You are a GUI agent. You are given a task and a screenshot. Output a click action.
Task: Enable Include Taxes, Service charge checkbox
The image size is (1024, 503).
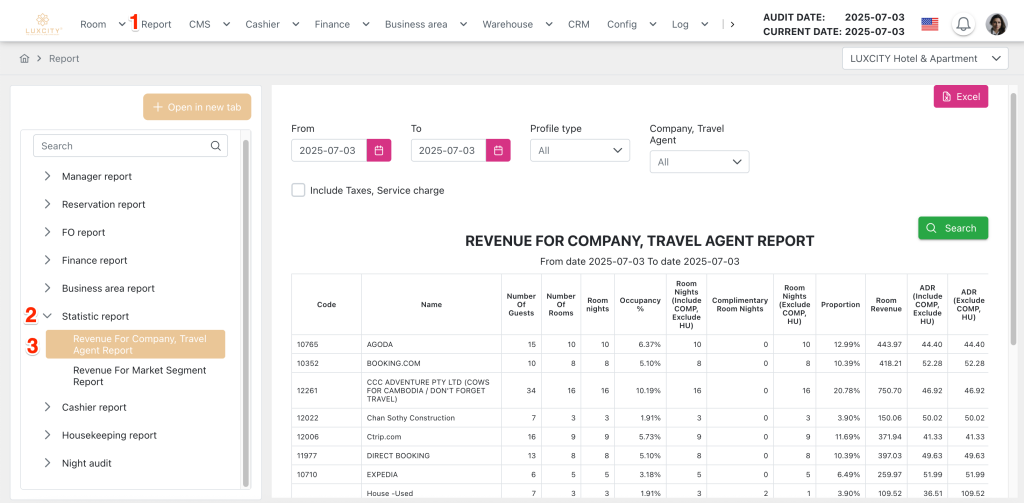pos(298,190)
